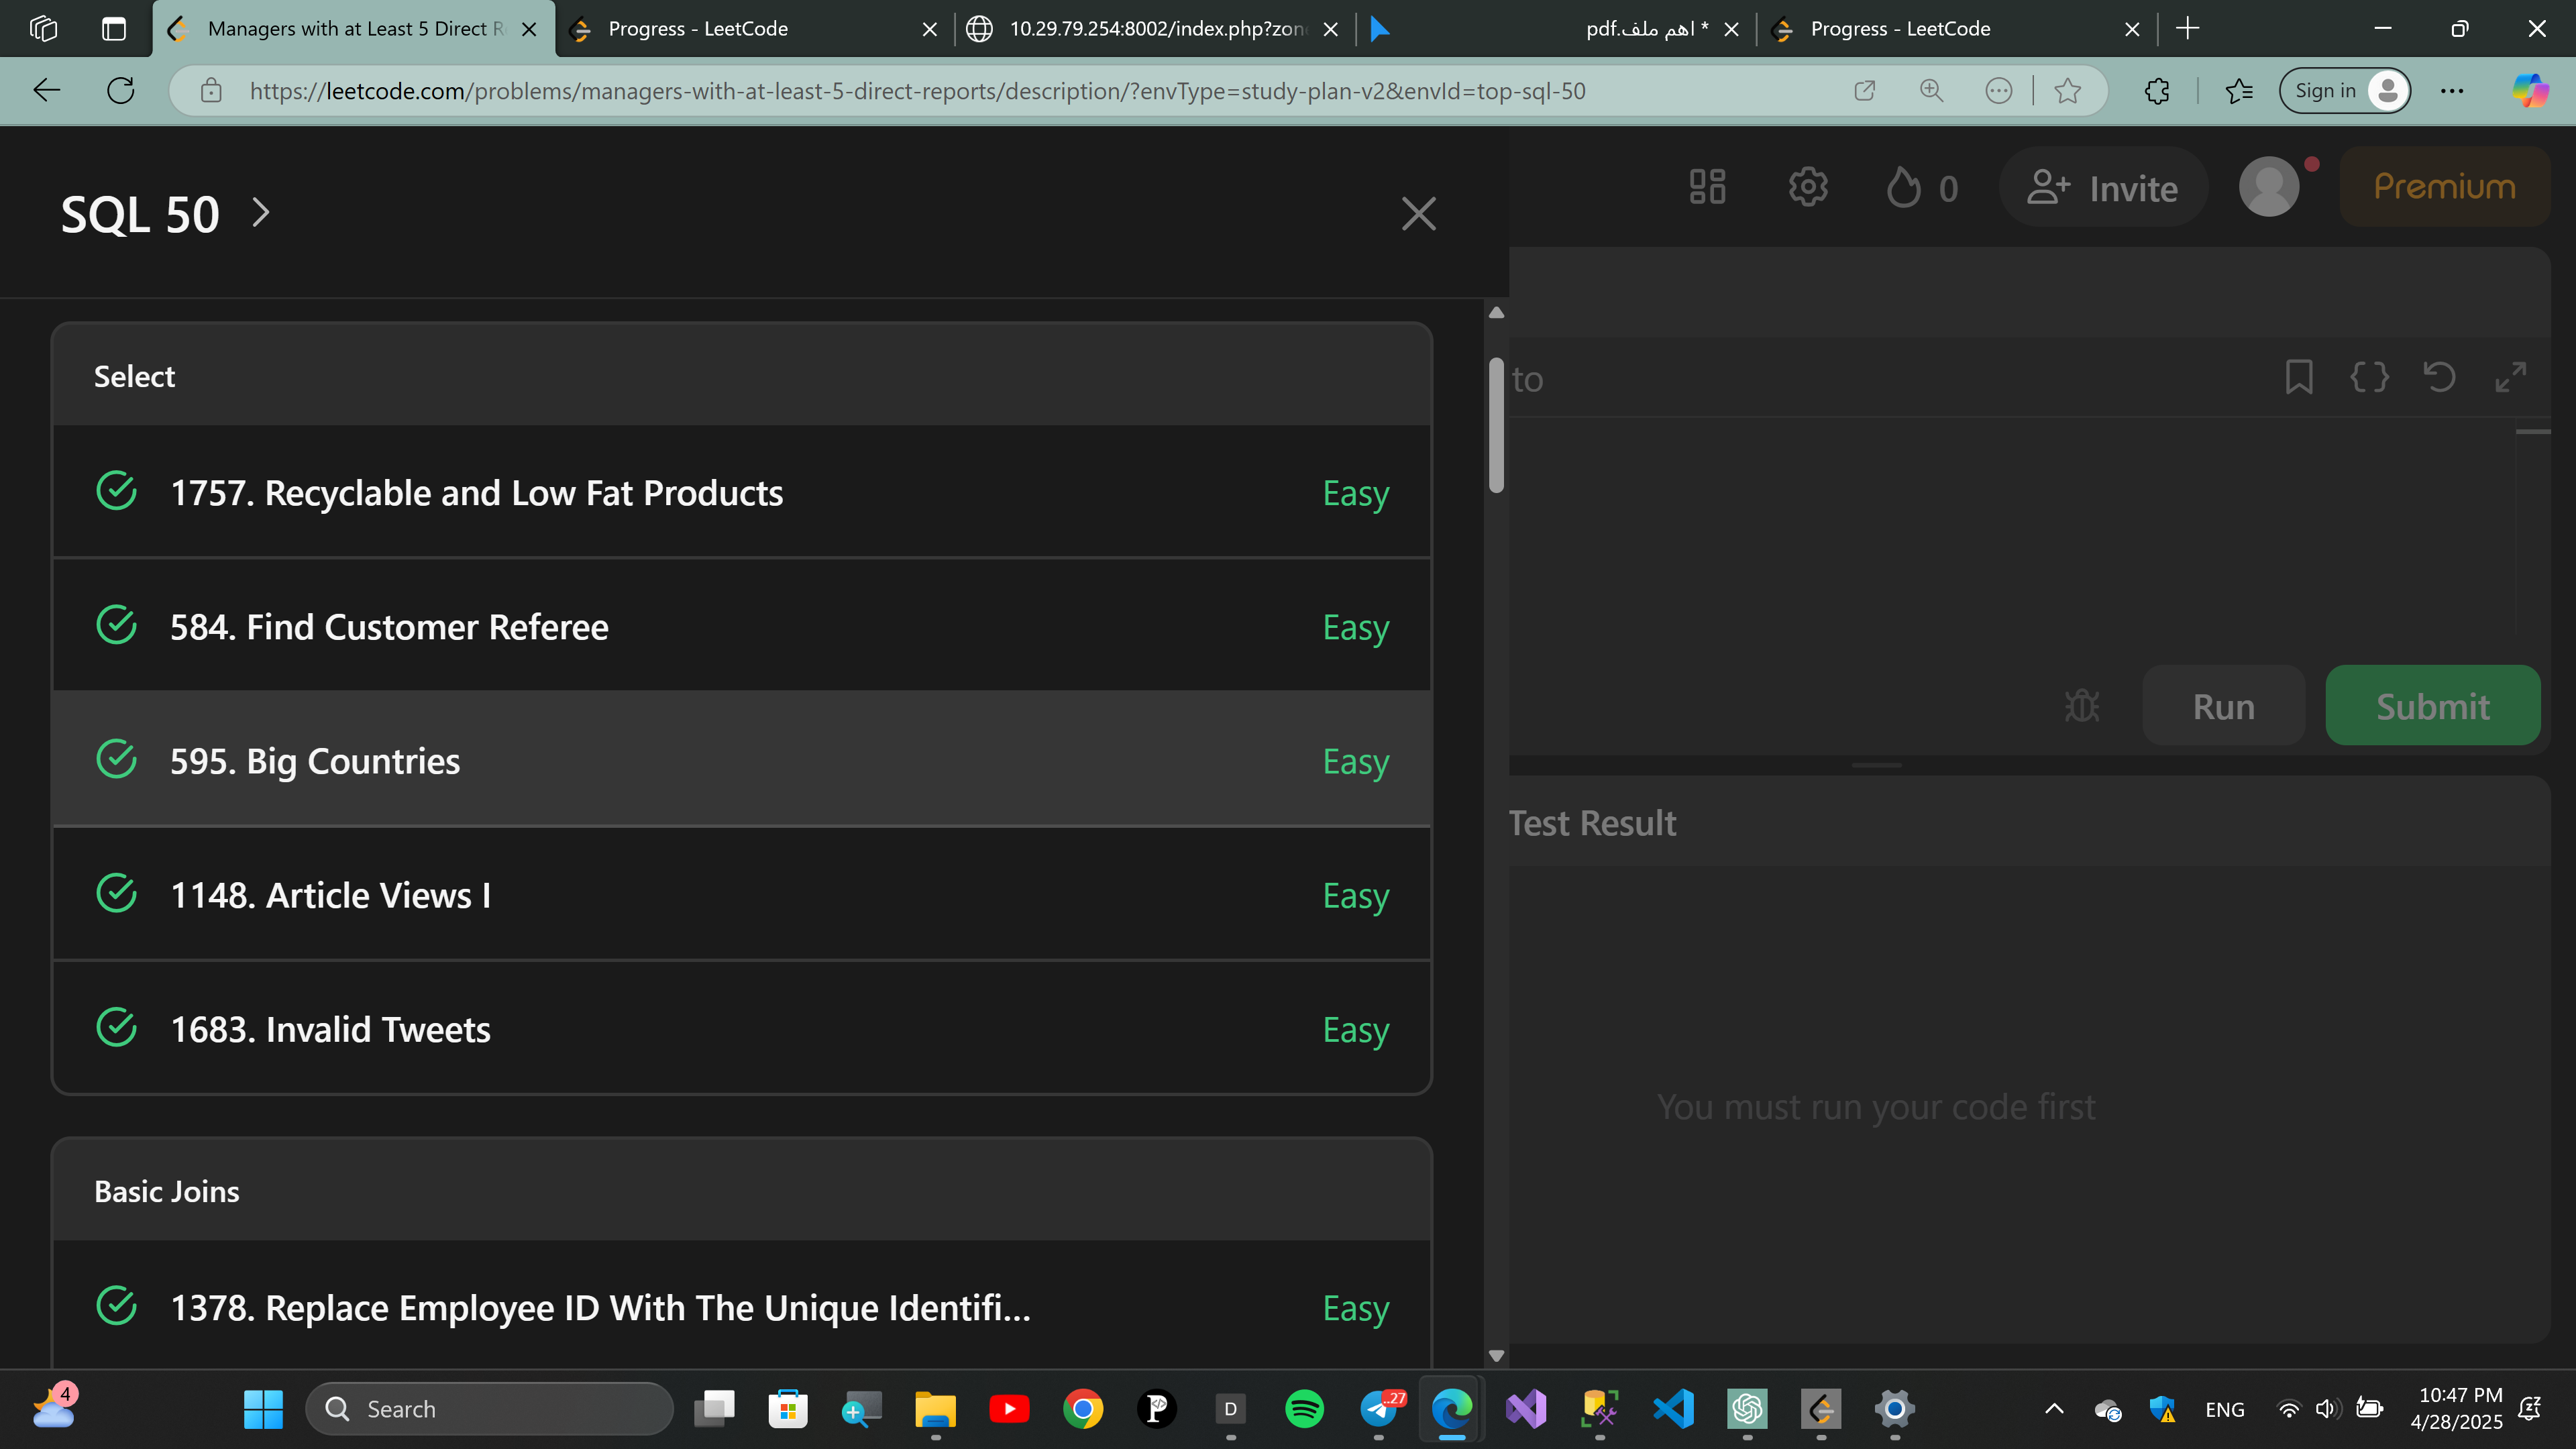Click solved checkmark for Article Views I
This screenshot has height=1449, width=2576.
click(117, 893)
